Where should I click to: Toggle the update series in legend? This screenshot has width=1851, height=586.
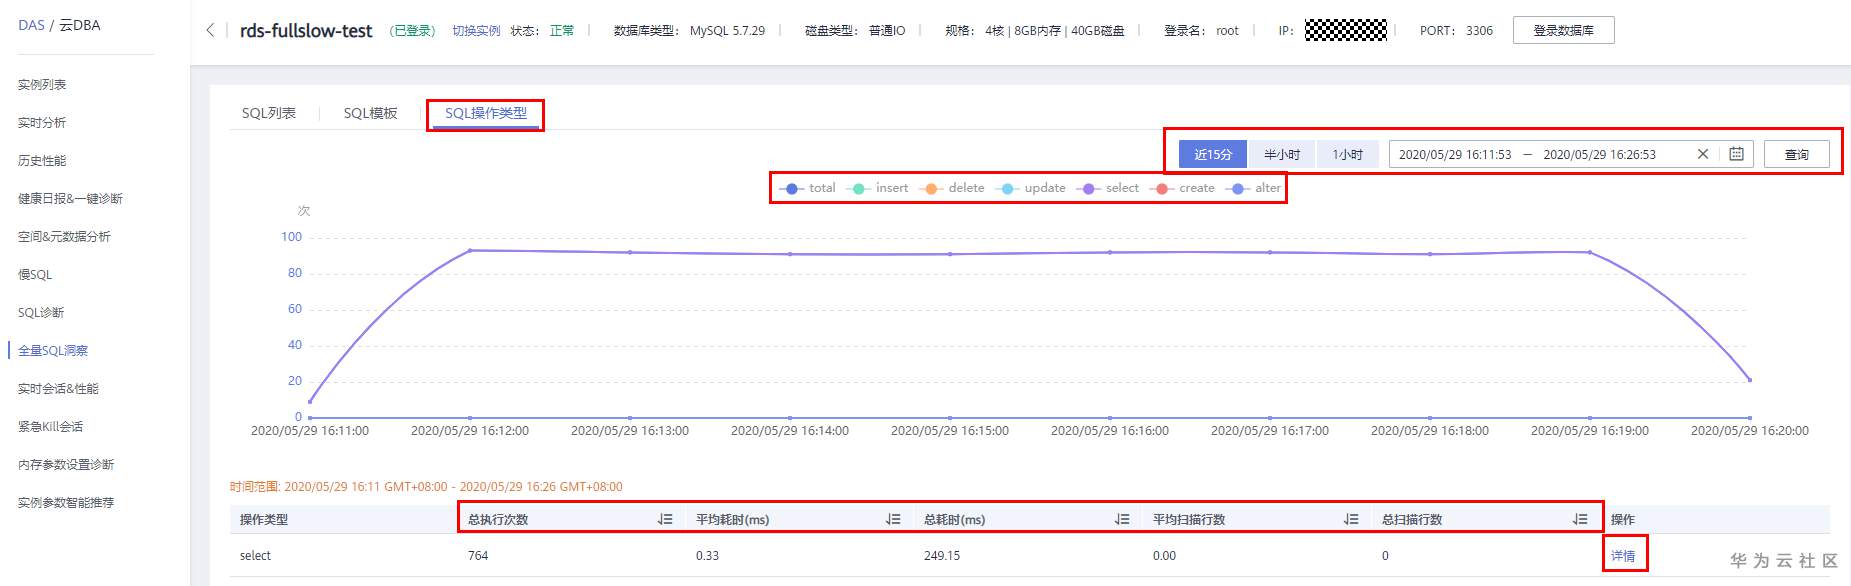click(1031, 188)
